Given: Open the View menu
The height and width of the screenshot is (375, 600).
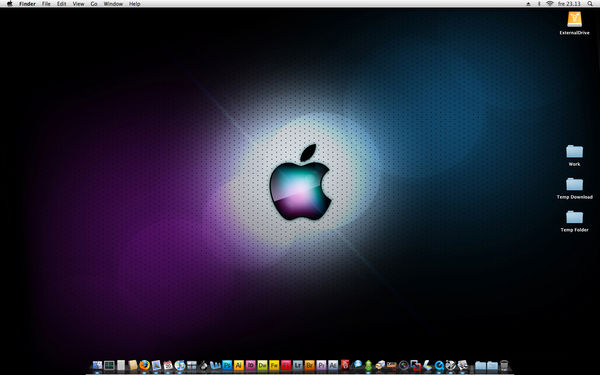Looking at the screenshot, I should tap(78, 3).
